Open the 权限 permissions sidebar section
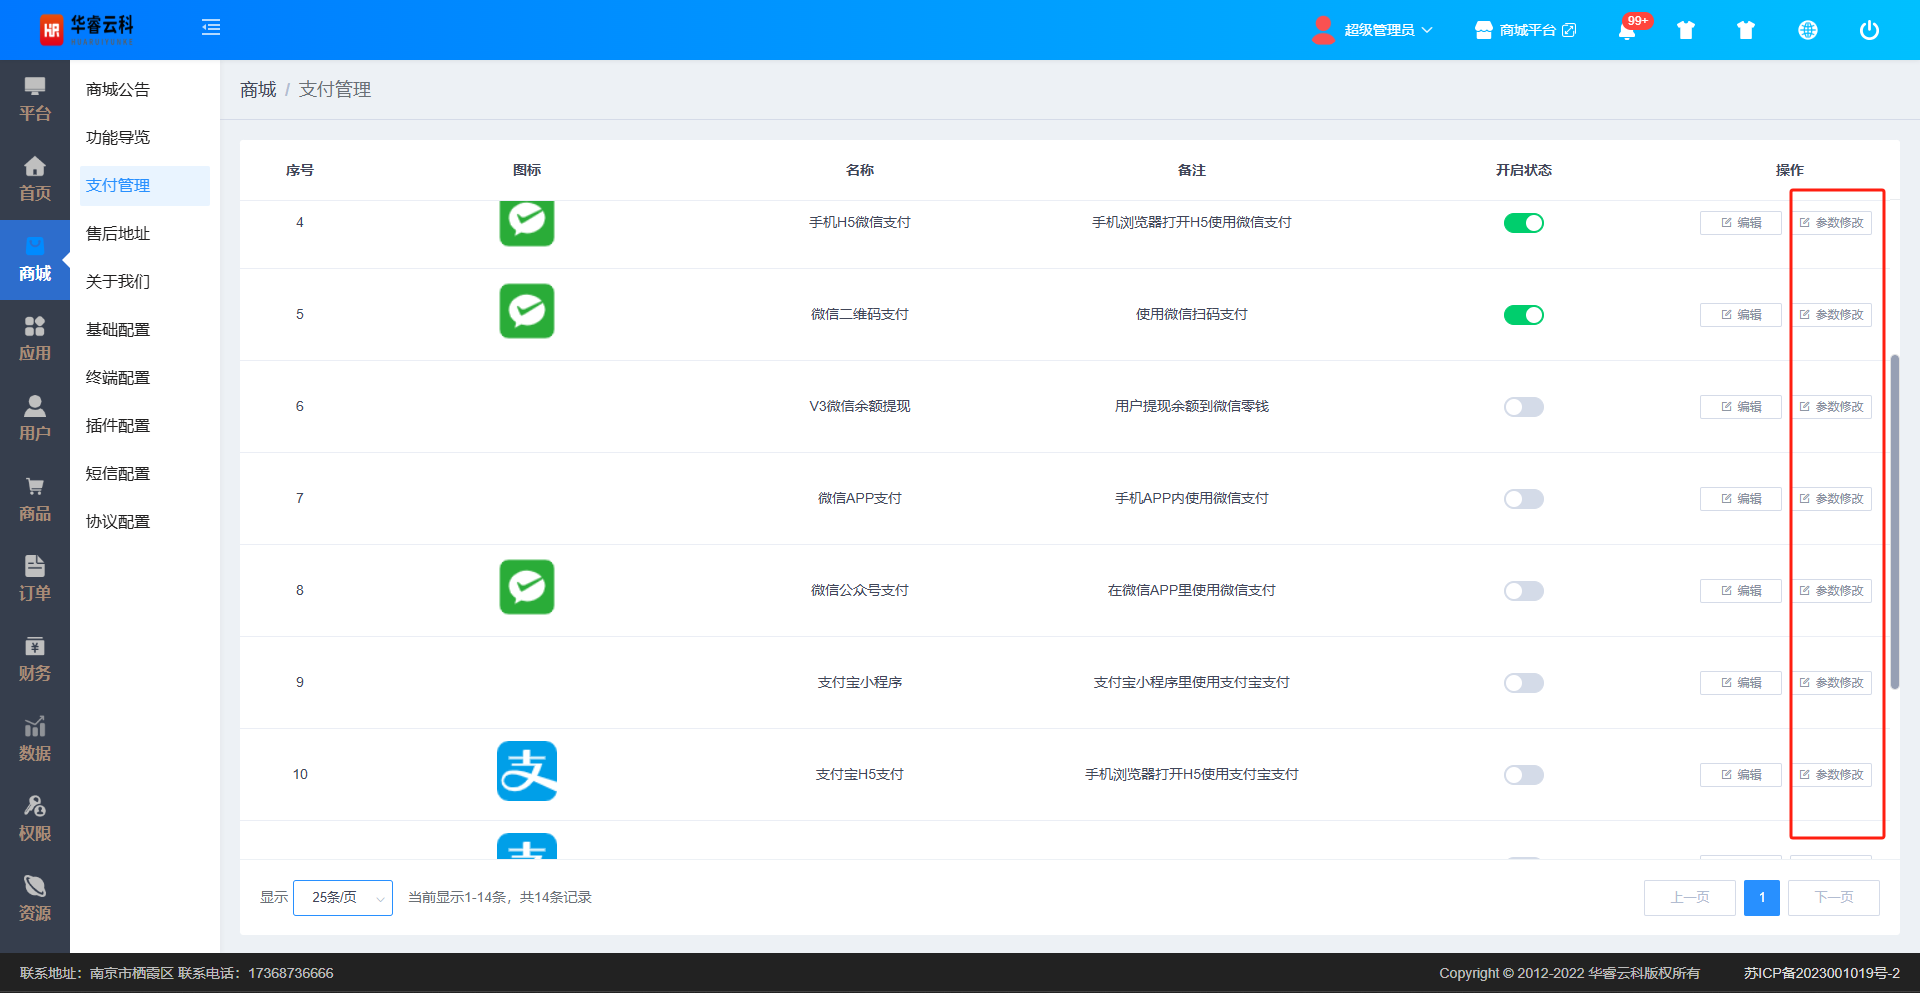Screen dimensions: 1920x993 click(x=35, y=819)
